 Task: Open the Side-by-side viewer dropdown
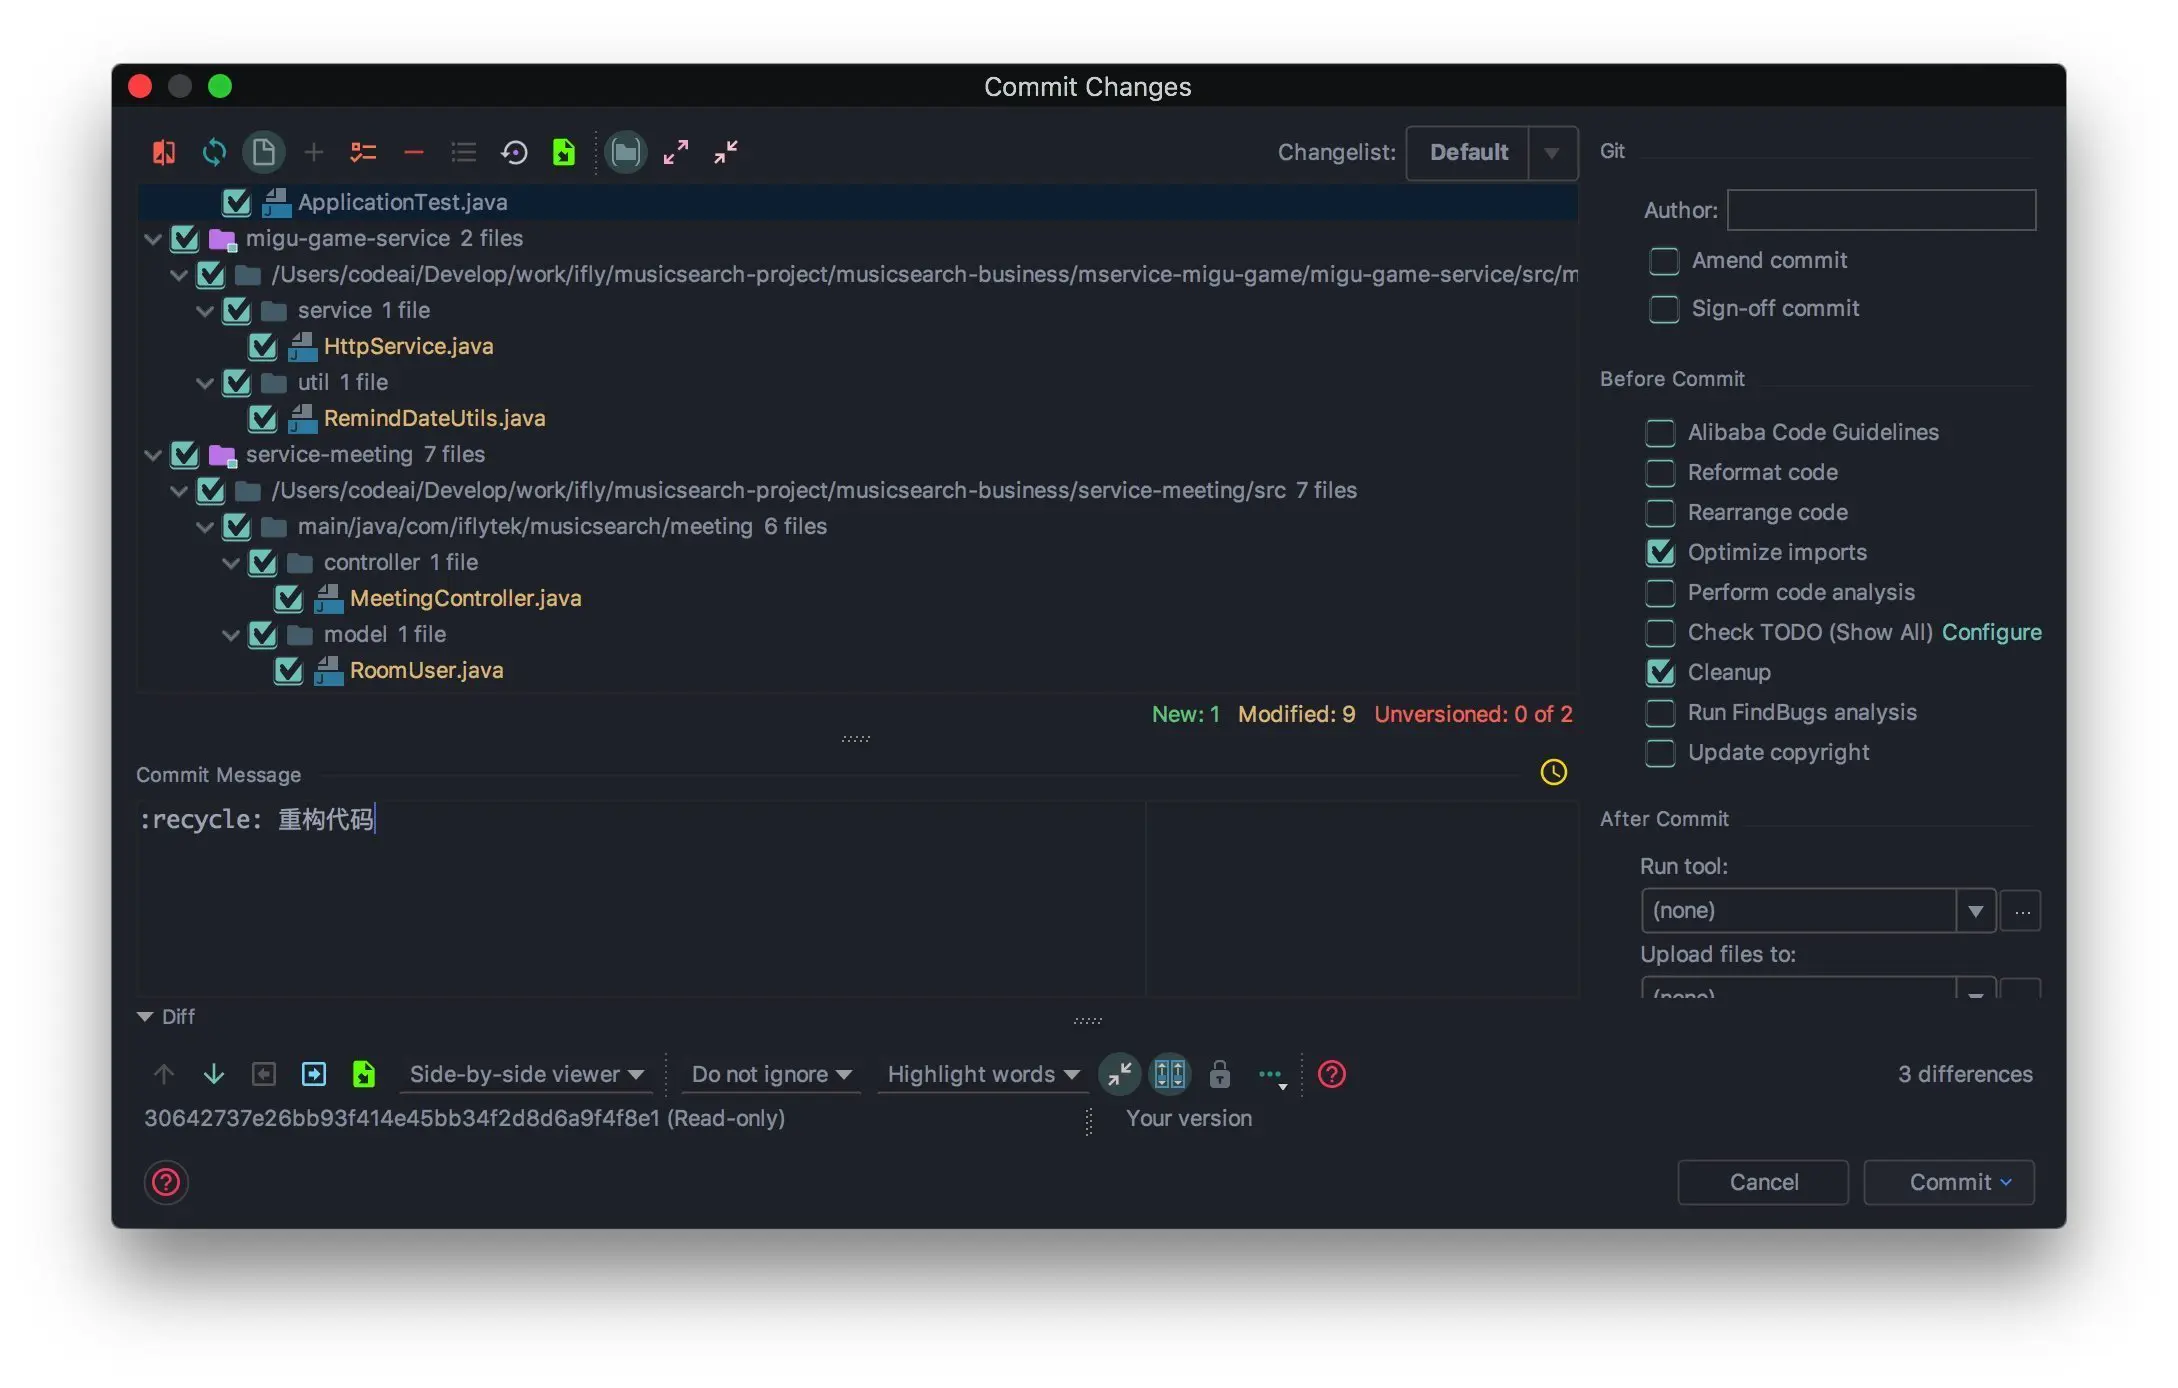[526, 1074]
